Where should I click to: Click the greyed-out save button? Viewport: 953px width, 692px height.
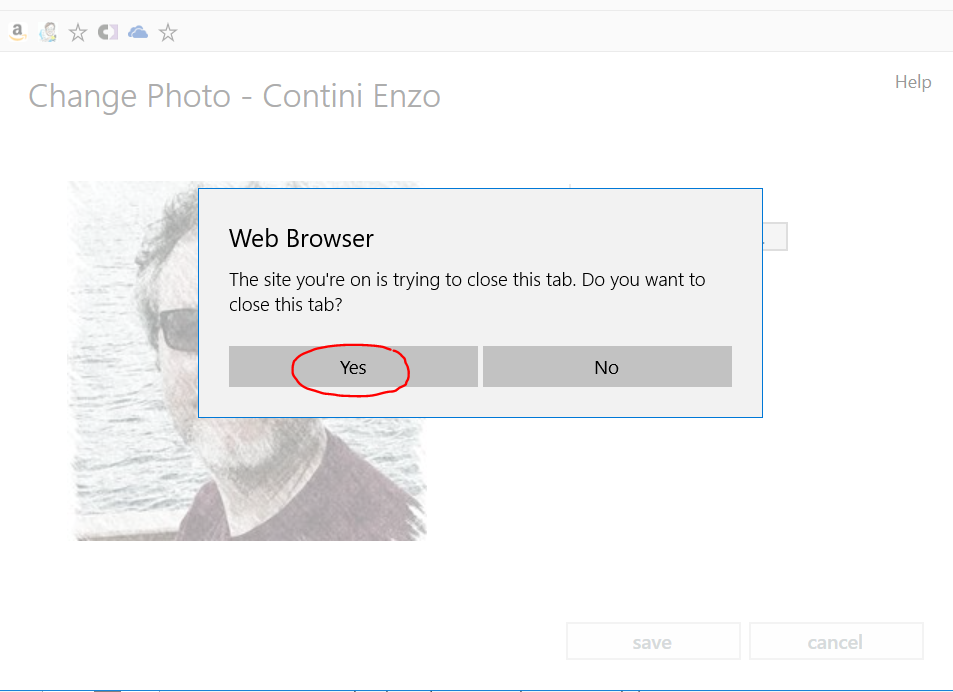[652, 642]
